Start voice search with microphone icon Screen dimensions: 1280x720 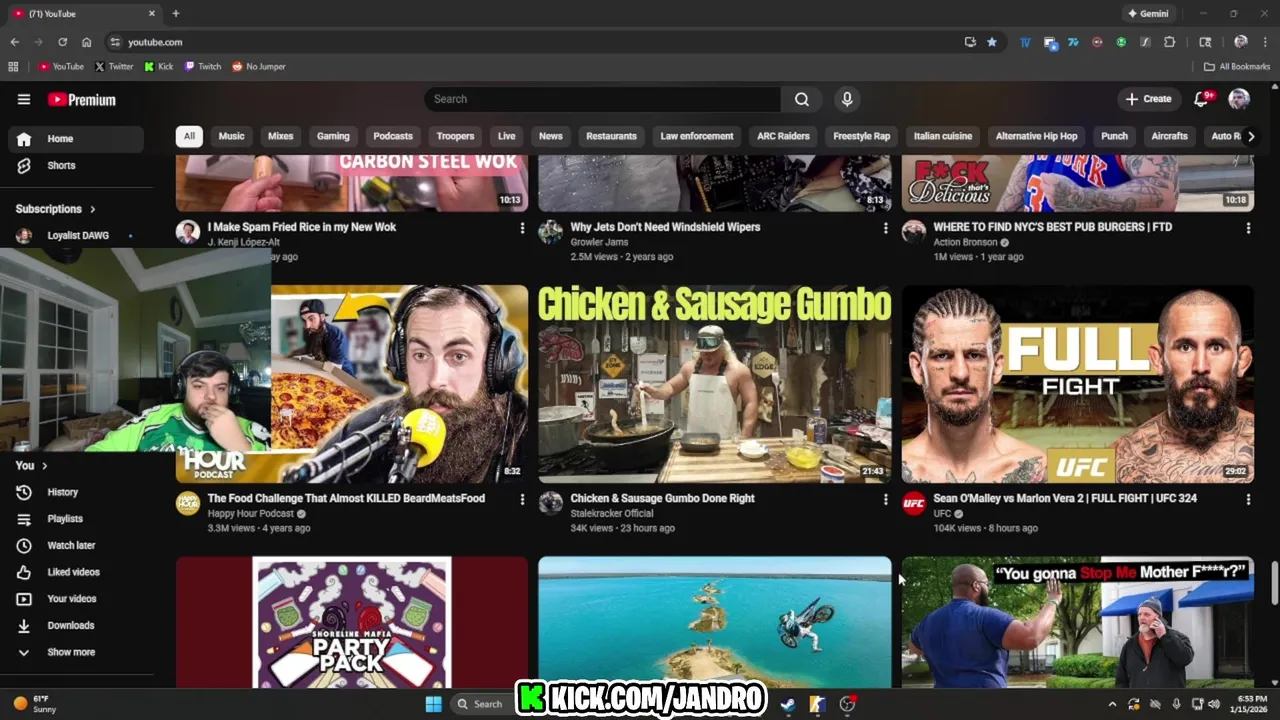[847, 99]
